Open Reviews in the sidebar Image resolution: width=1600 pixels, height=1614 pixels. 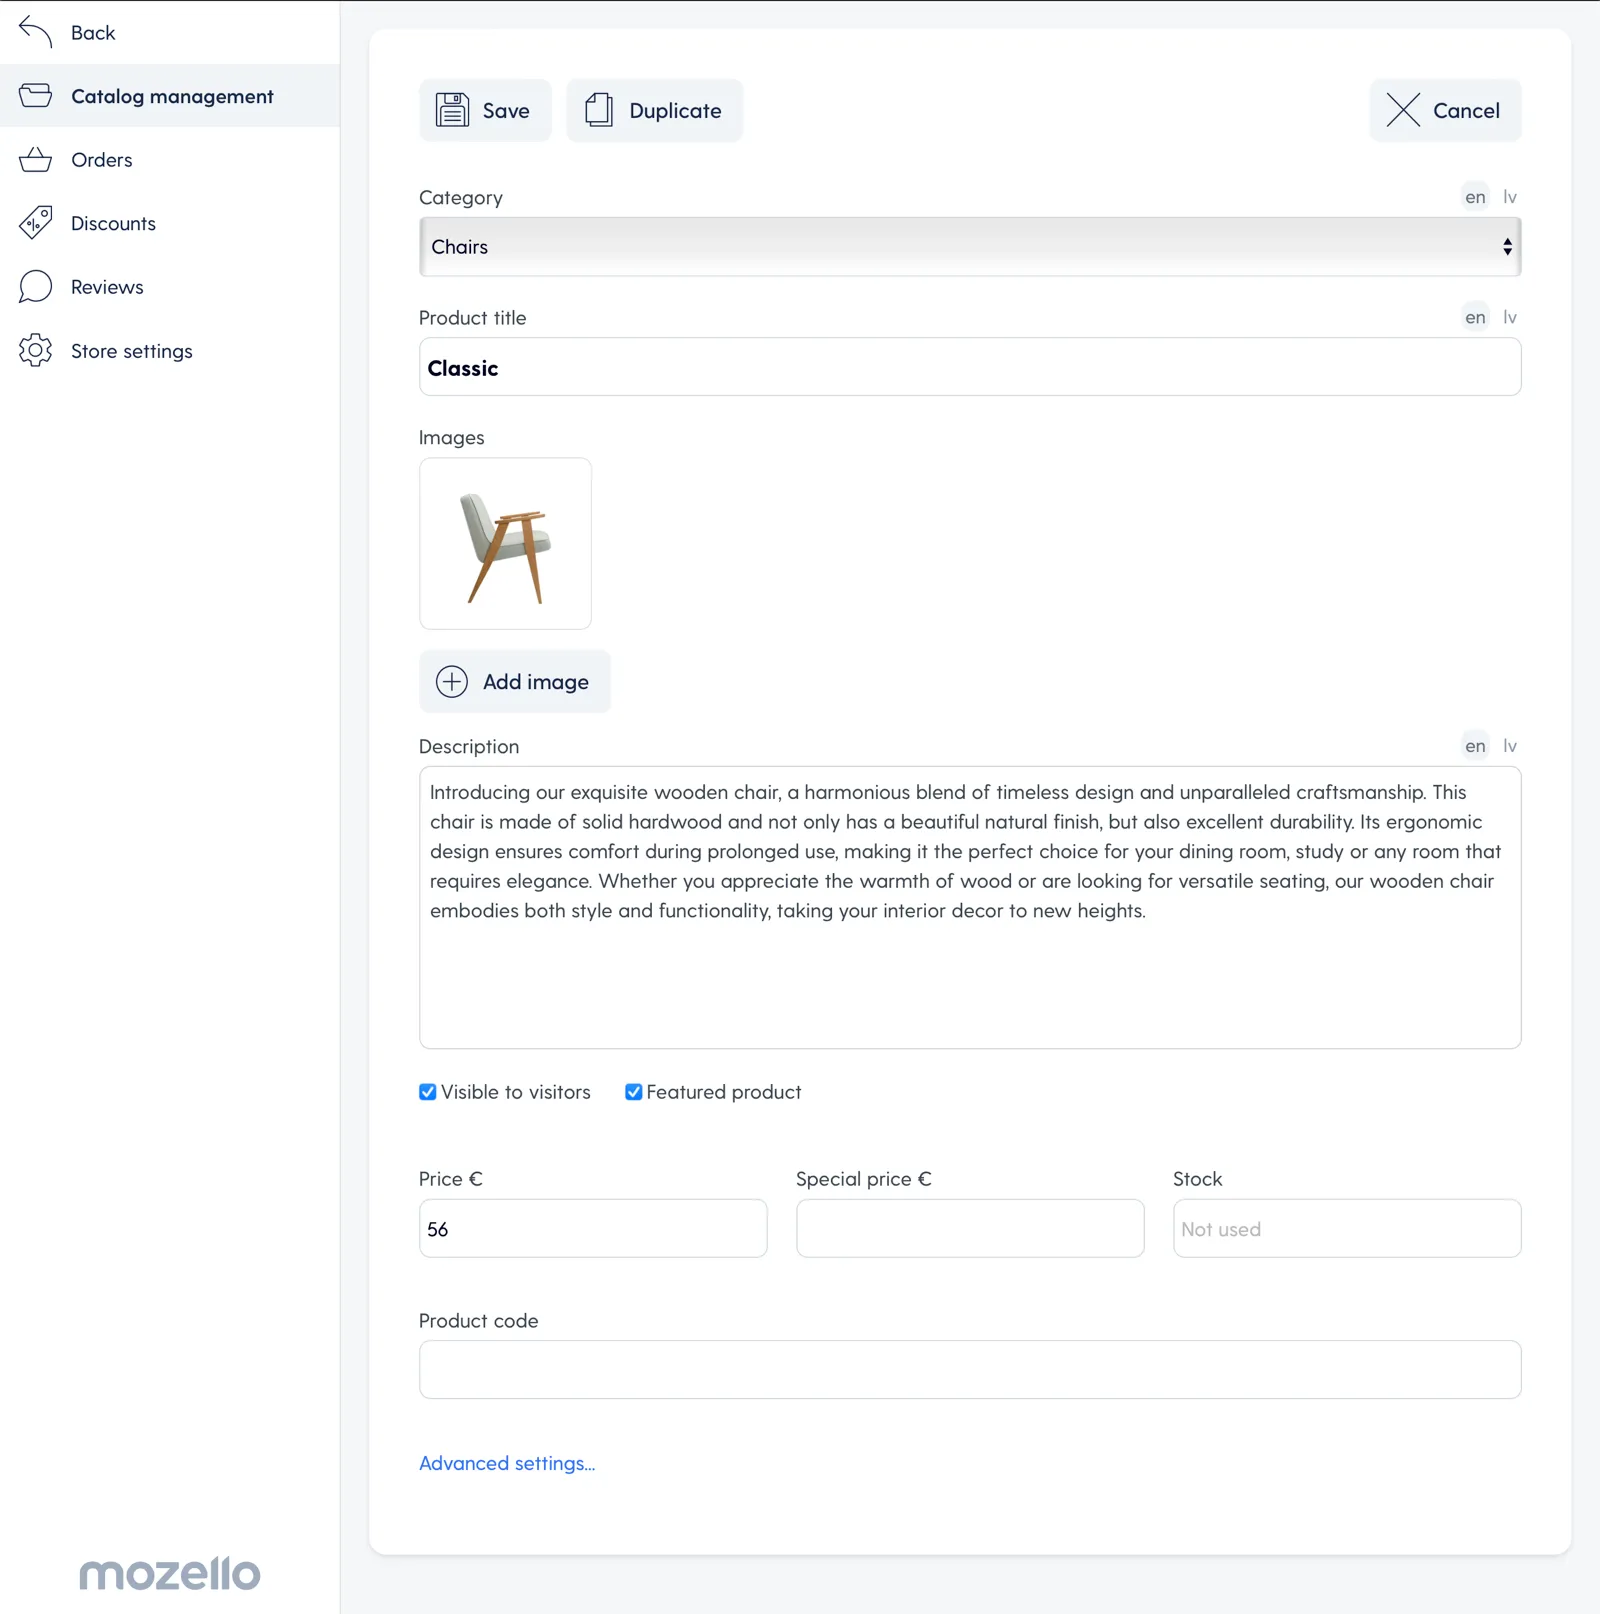pos(107,288)
